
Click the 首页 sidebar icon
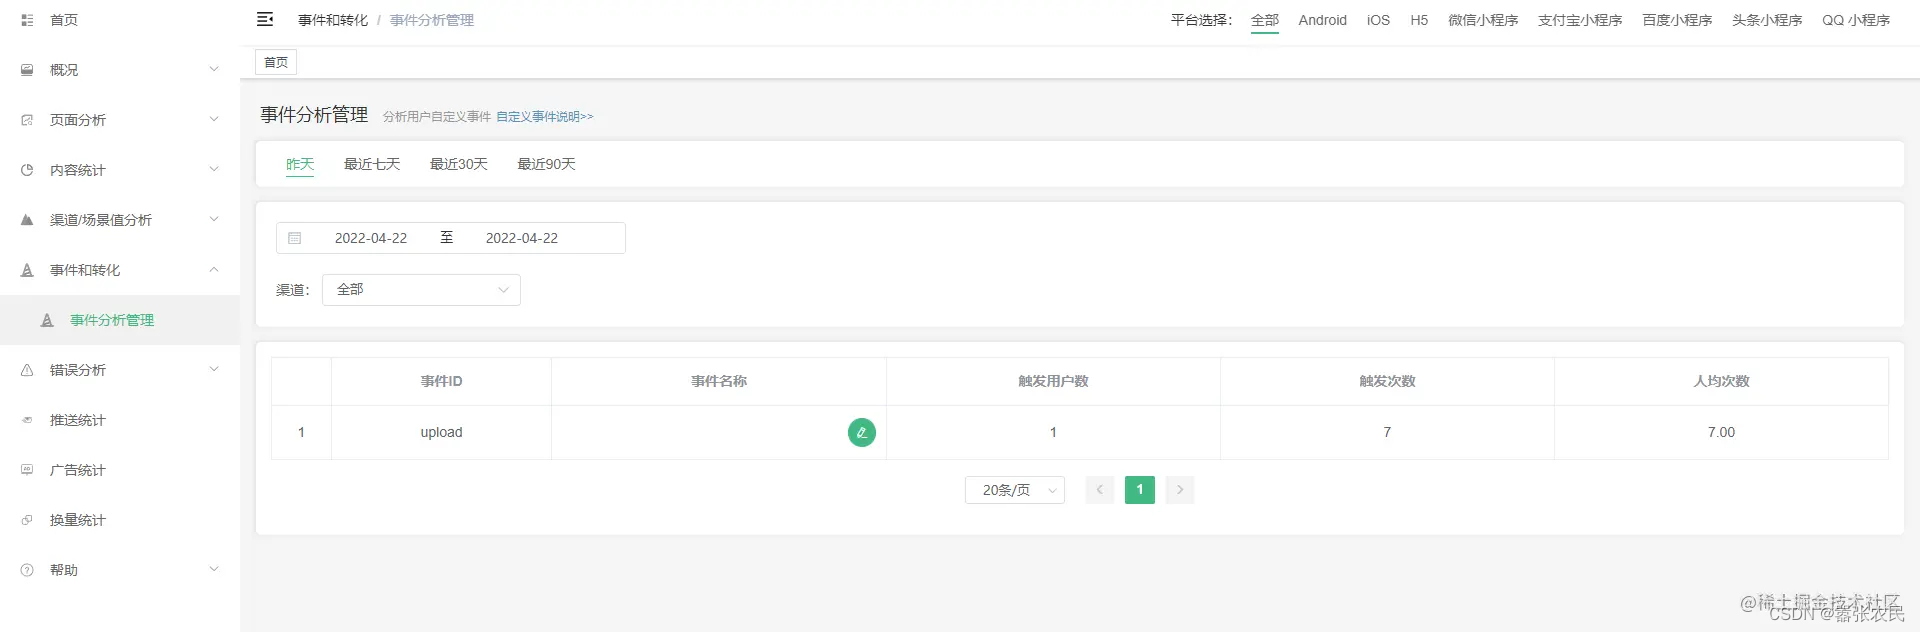tap(27, 20)
